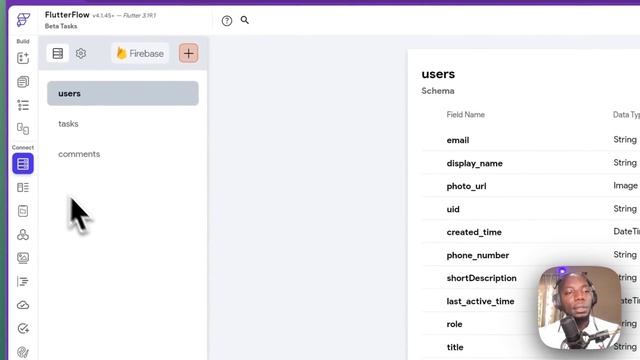Open the API Calls icon in sidebar
Viewport: 640px width, 360px height.
(23, 235)
